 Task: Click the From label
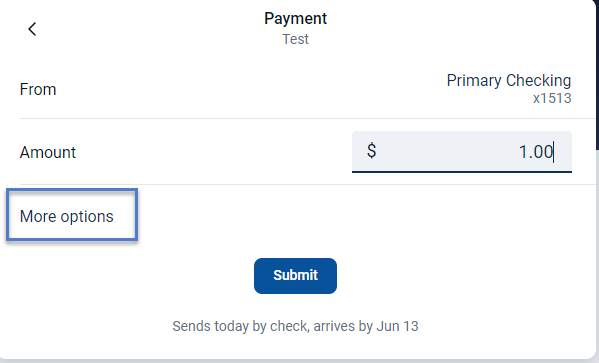pos(38,89)
